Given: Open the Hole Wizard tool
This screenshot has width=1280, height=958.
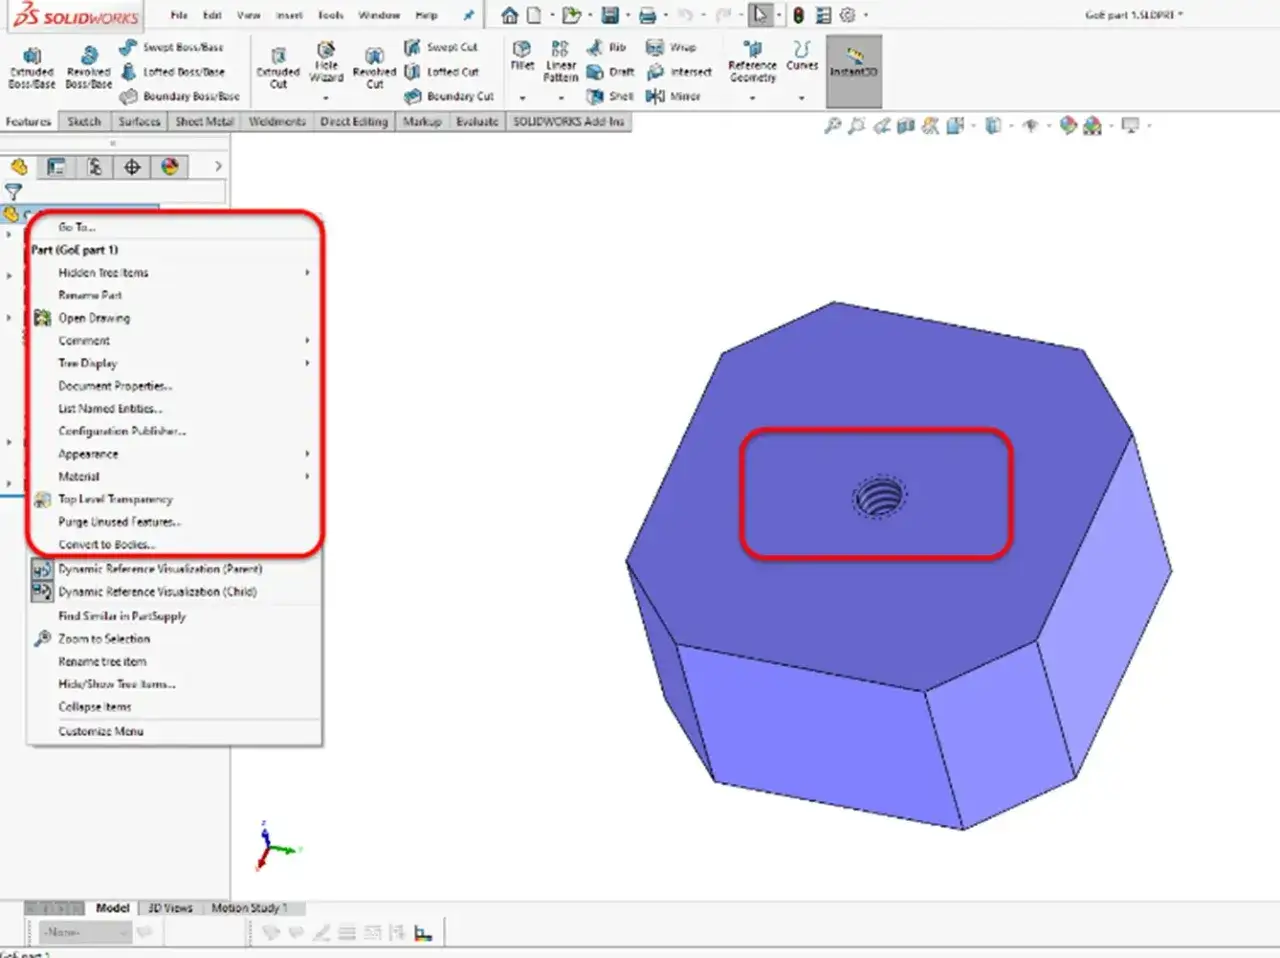Looking at the screenshot, I should coord(326,61).
